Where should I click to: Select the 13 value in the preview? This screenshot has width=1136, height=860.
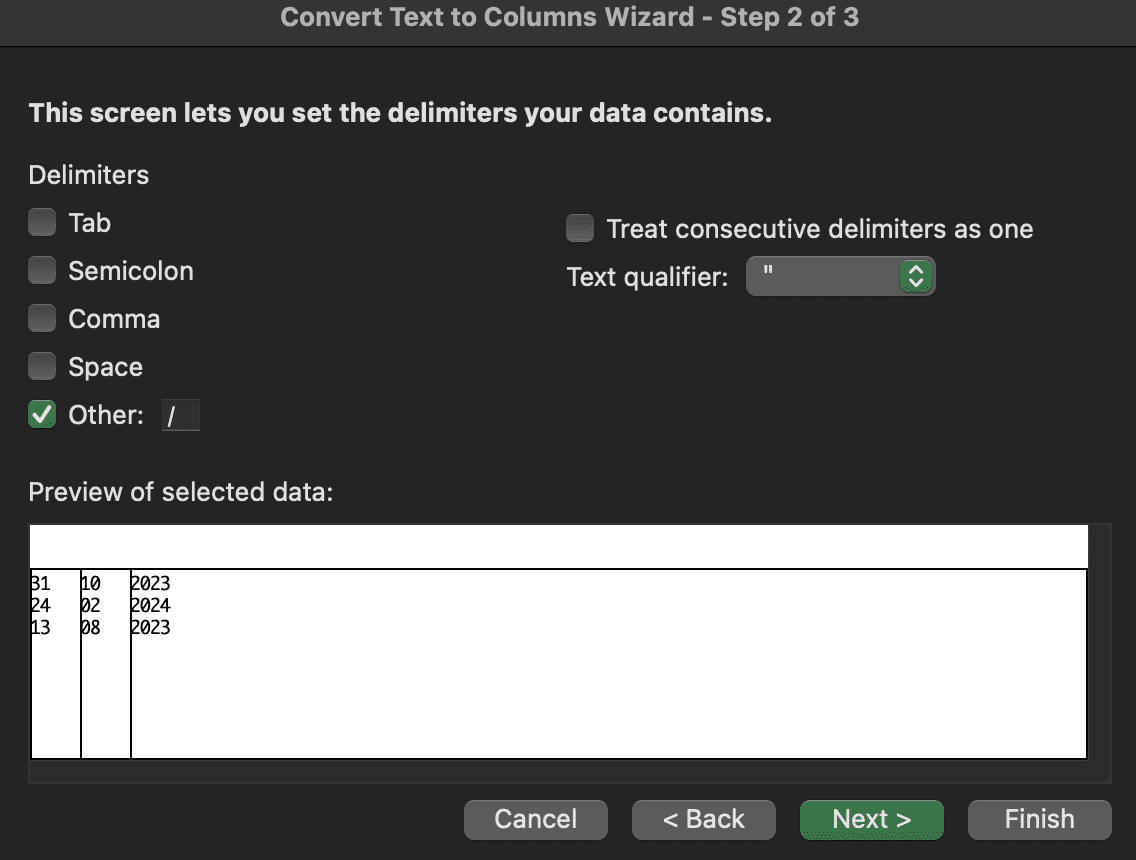42,628
